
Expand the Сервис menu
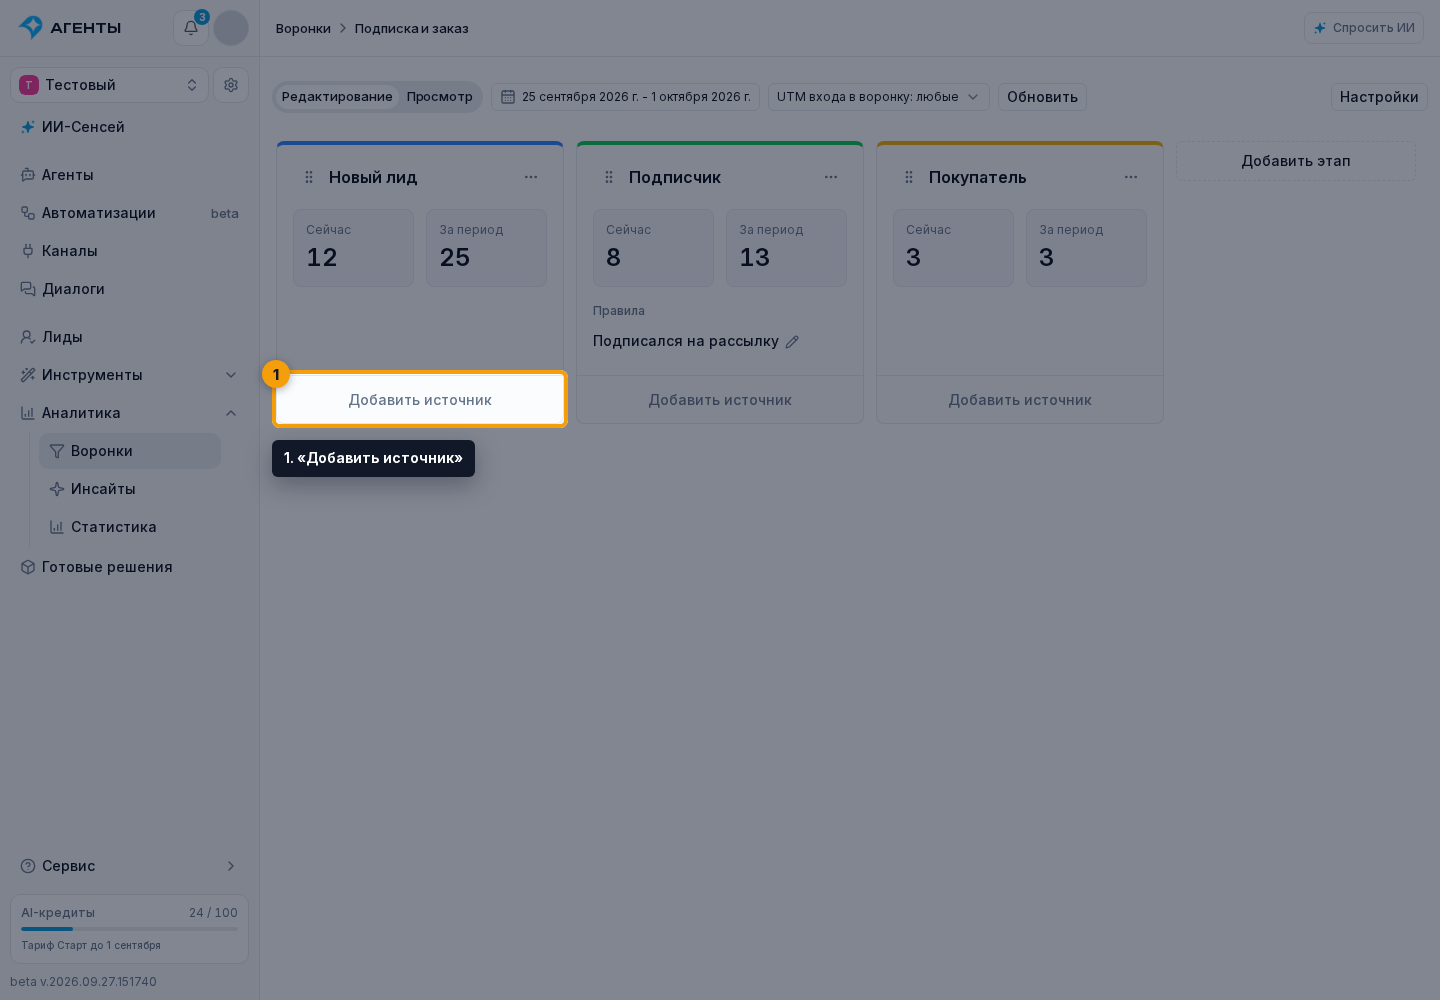[129, 866]
